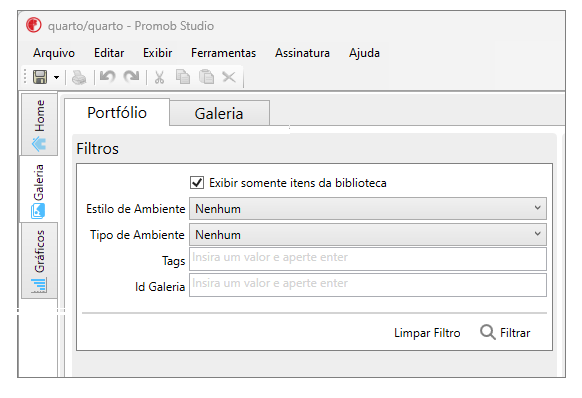Click the Paste clipboard icon

(206, 77)
